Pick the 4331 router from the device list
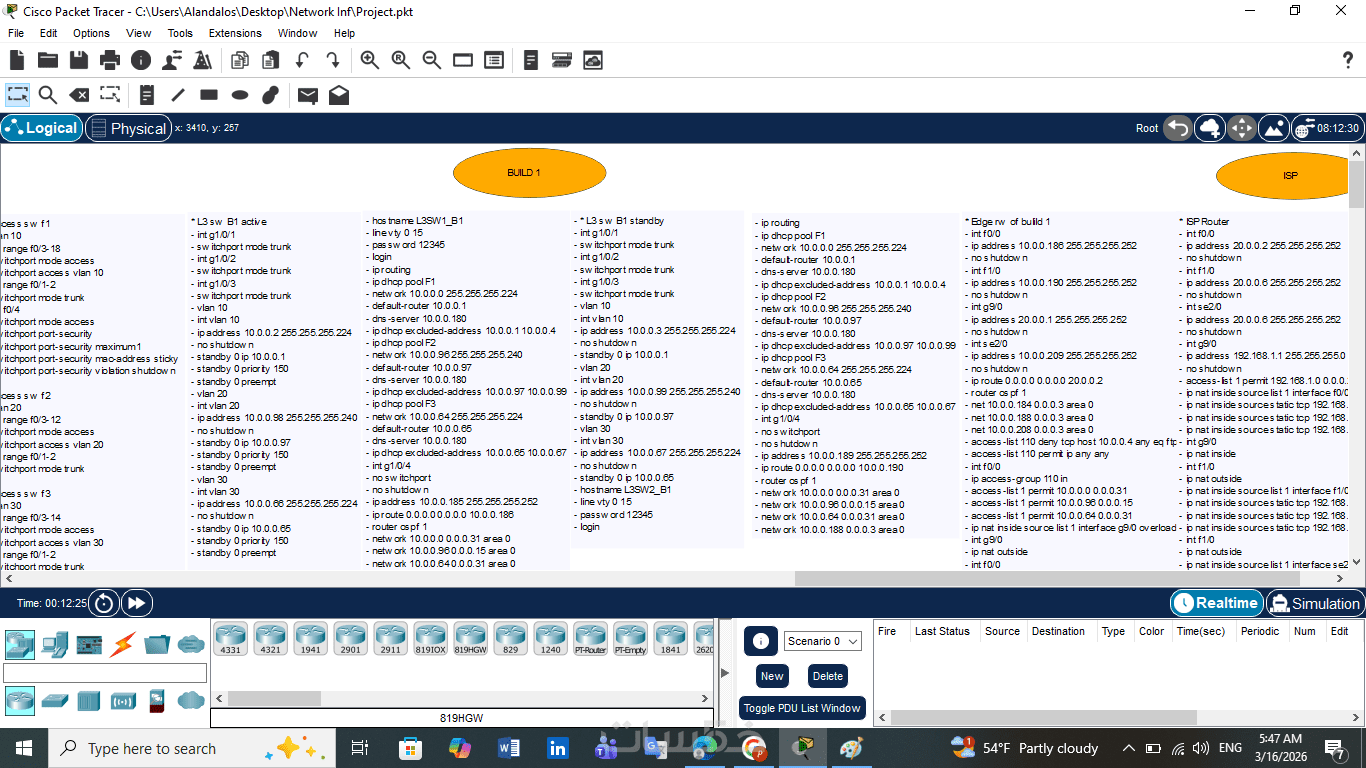Image resolution: width=1366 pixels, height=768 pixels. point(231,638)
